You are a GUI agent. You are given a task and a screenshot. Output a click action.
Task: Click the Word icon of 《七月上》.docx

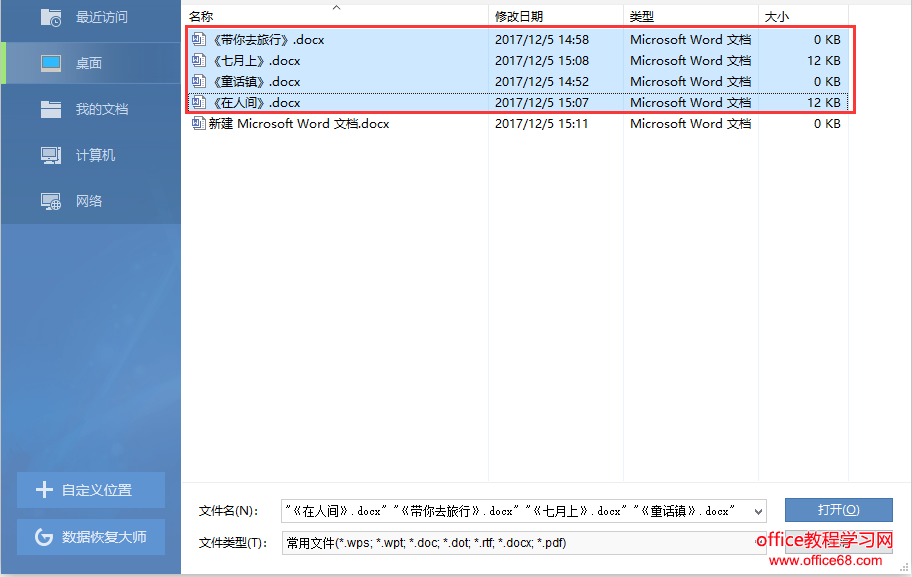pyautogui.click(x=199, y=60)
